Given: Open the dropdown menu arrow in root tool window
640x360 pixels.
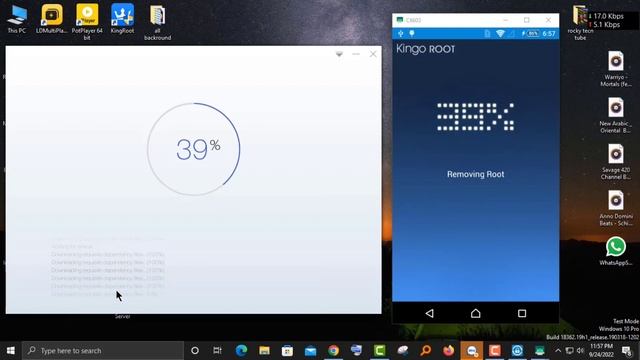Looking at the screenshot, I should pyautogui.click(x=339, y=54).
